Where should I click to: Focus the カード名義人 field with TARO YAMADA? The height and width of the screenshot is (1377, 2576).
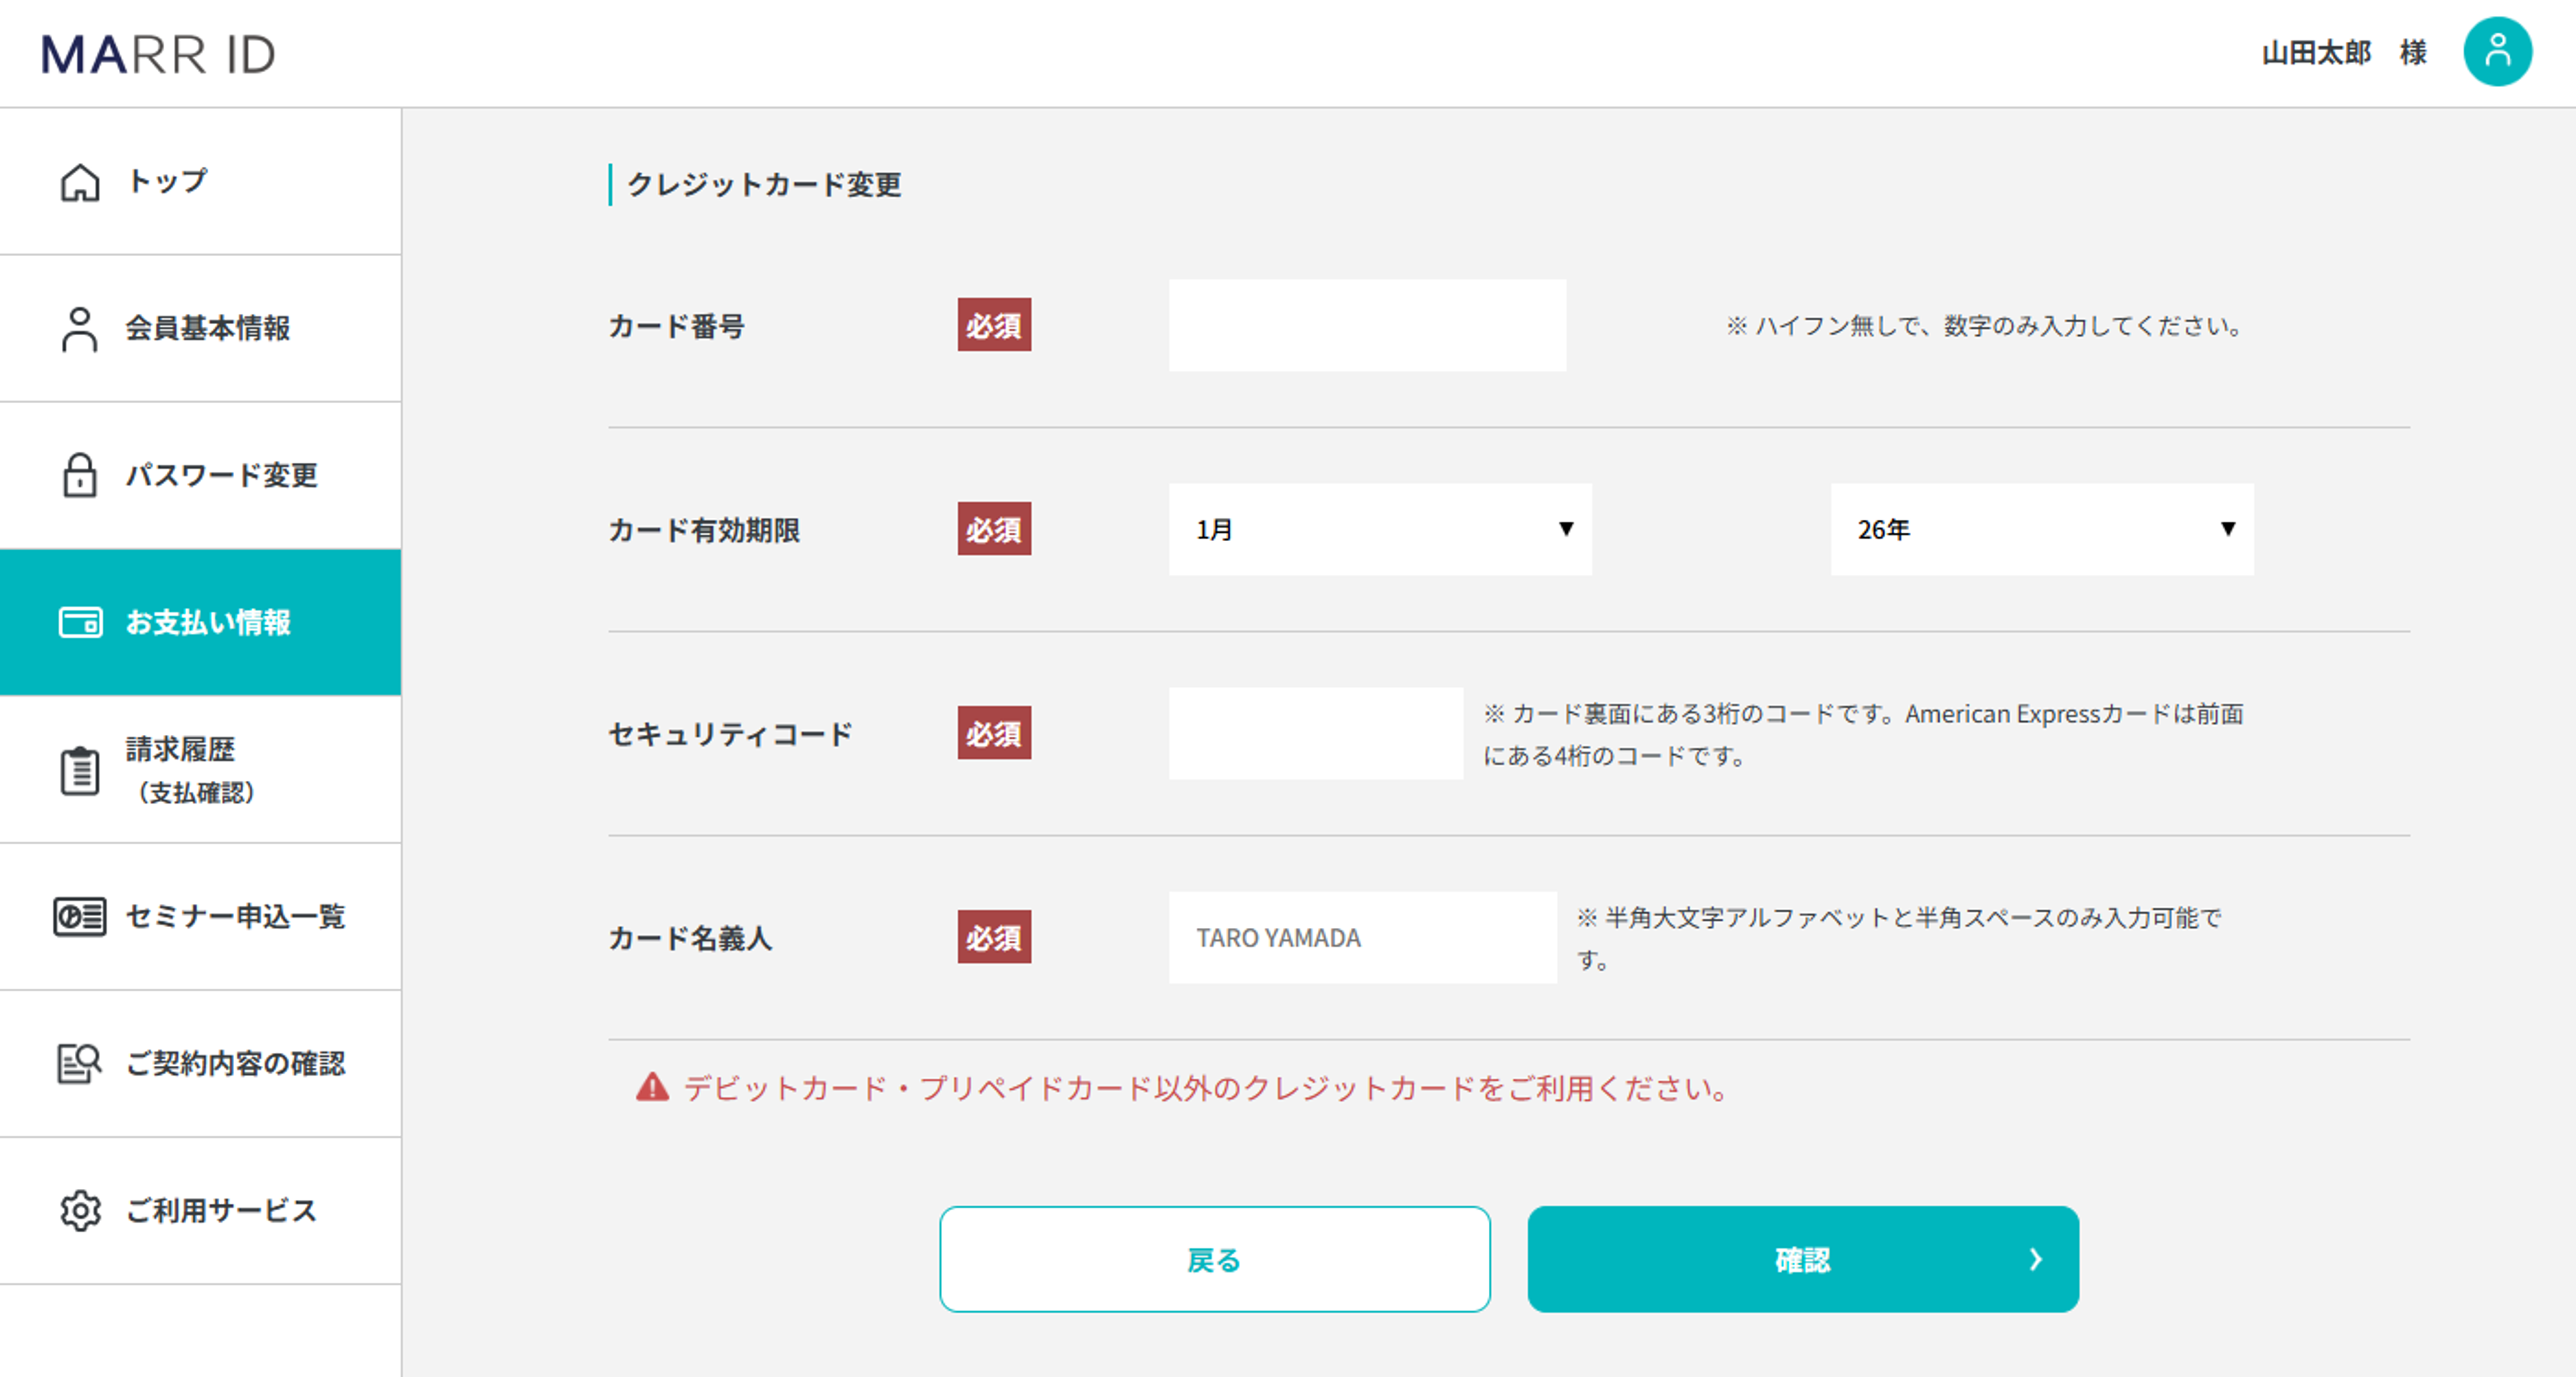pyautogui.click(x=1362, y=937)
